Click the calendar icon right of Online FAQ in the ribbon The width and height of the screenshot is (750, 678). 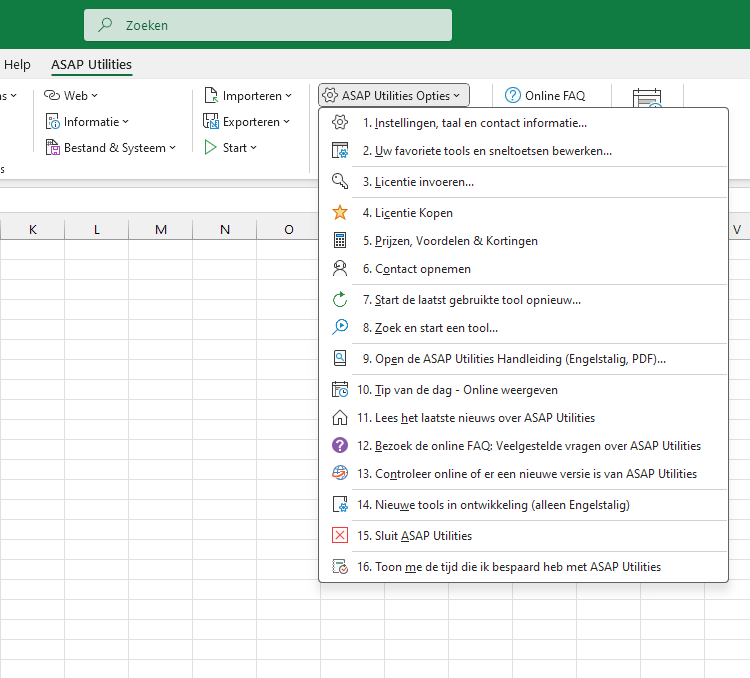pos(647,98)
